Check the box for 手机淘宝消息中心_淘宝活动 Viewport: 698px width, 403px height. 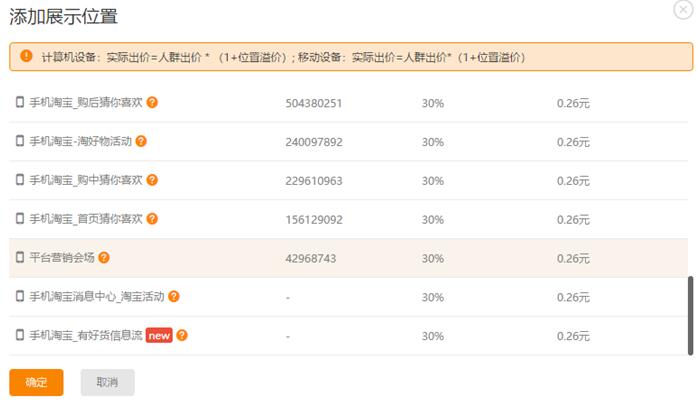coord(20,296)
